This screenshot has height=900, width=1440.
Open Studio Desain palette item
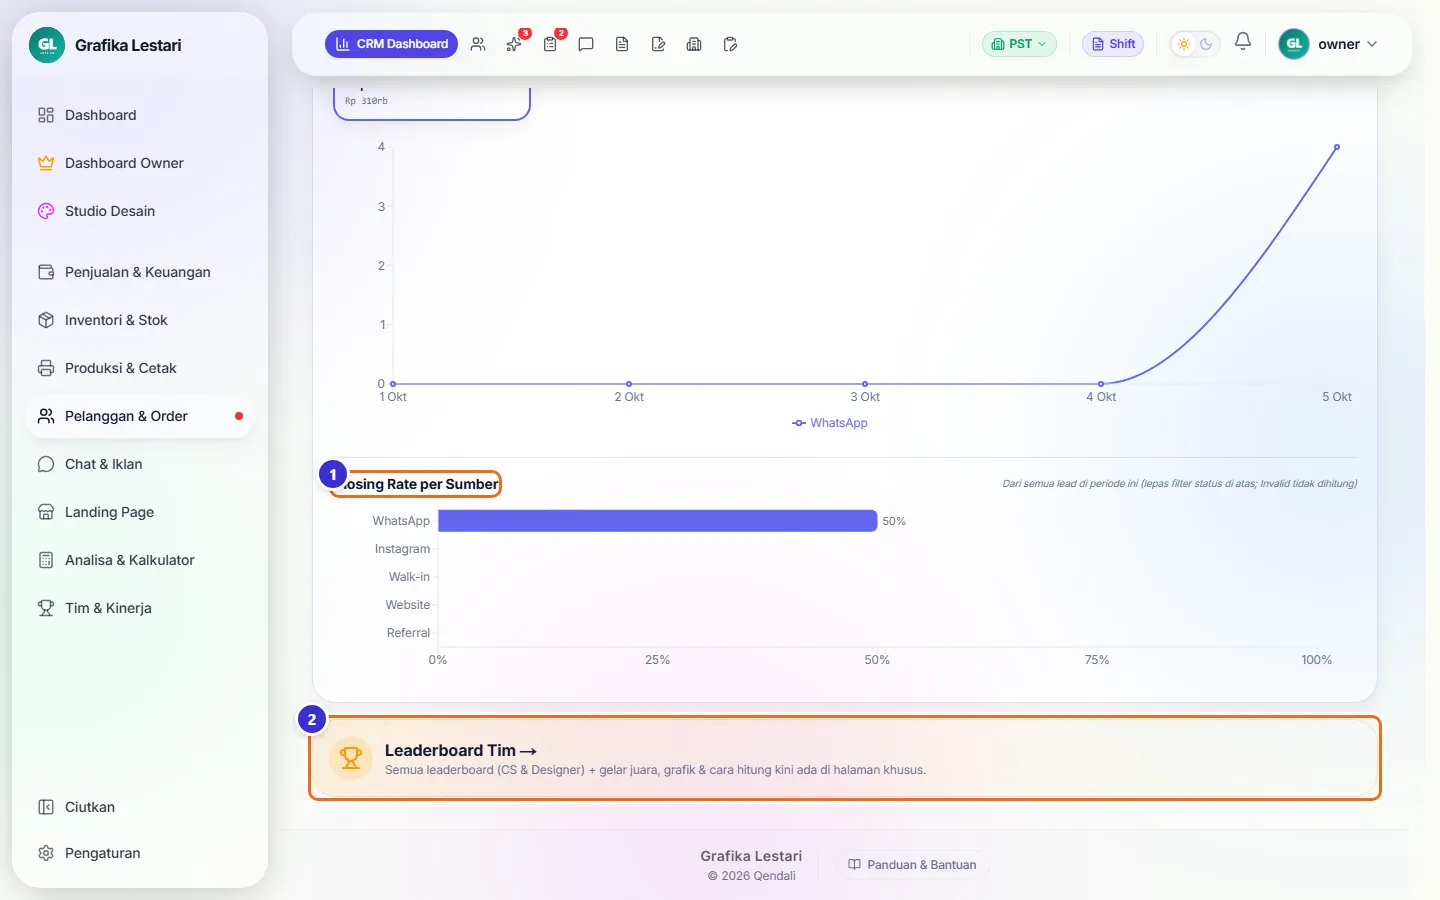pos(140,211)
